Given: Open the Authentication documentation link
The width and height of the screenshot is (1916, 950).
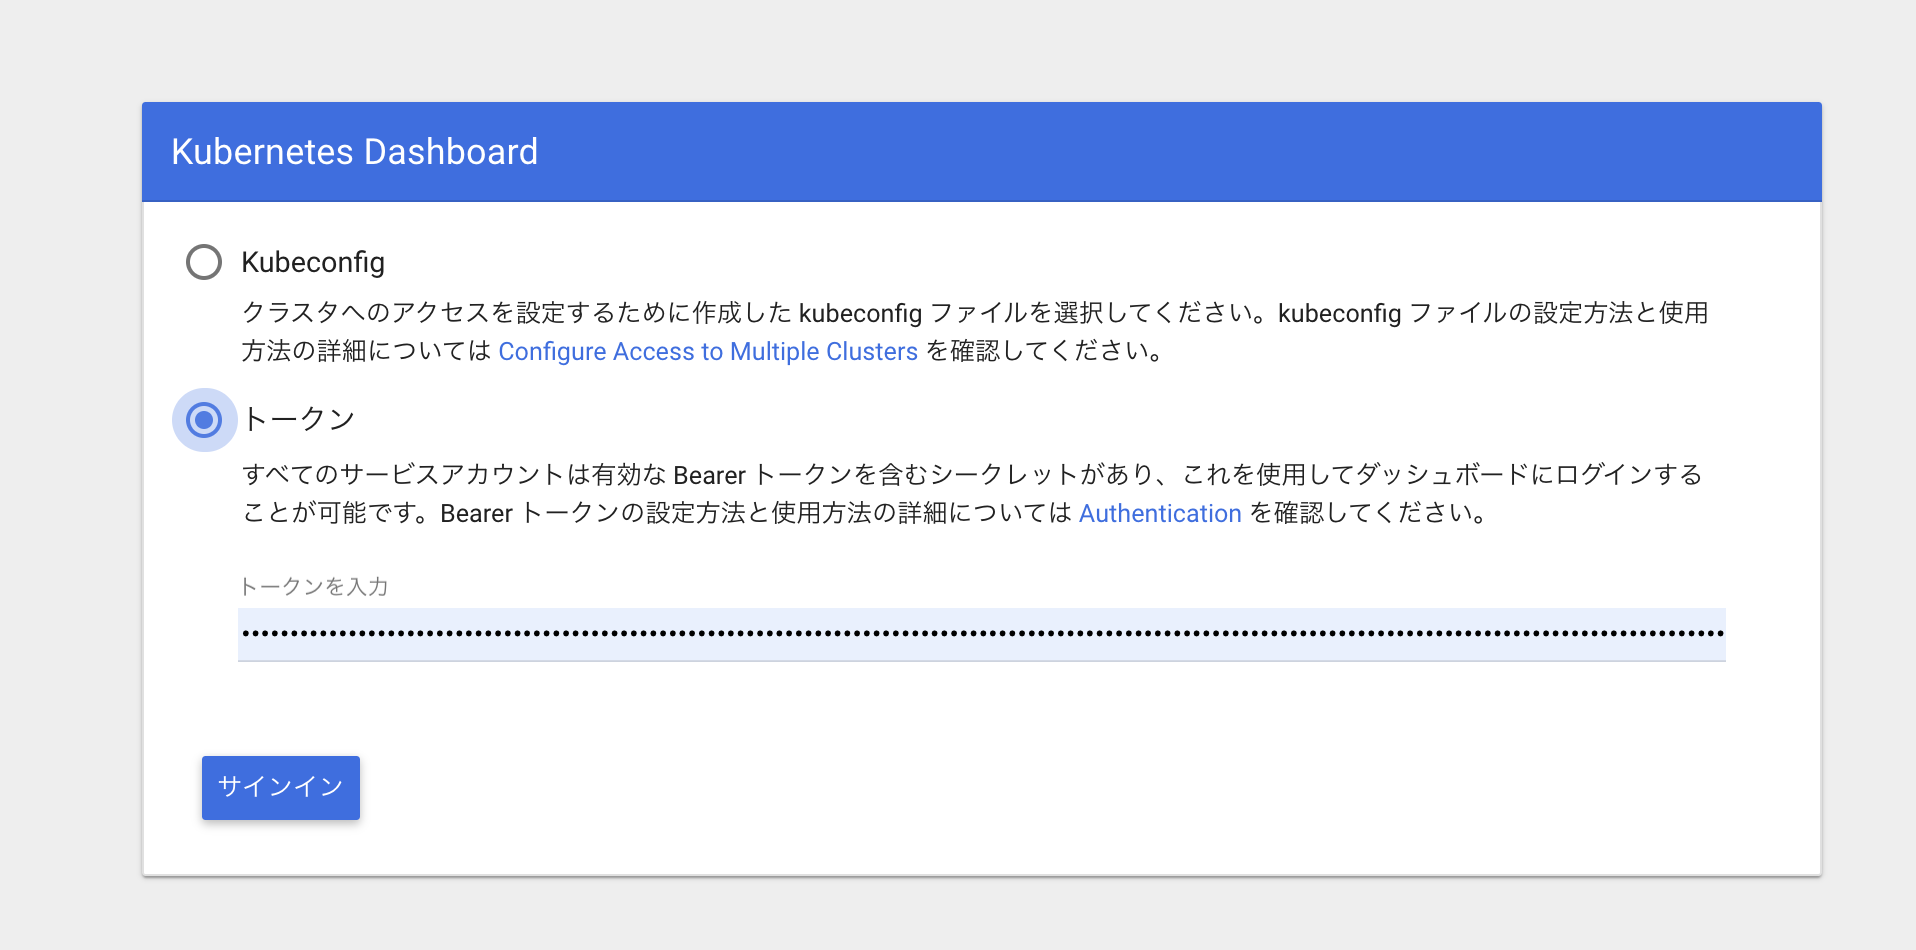Looking at the screenshot, I should (1160, 513).
